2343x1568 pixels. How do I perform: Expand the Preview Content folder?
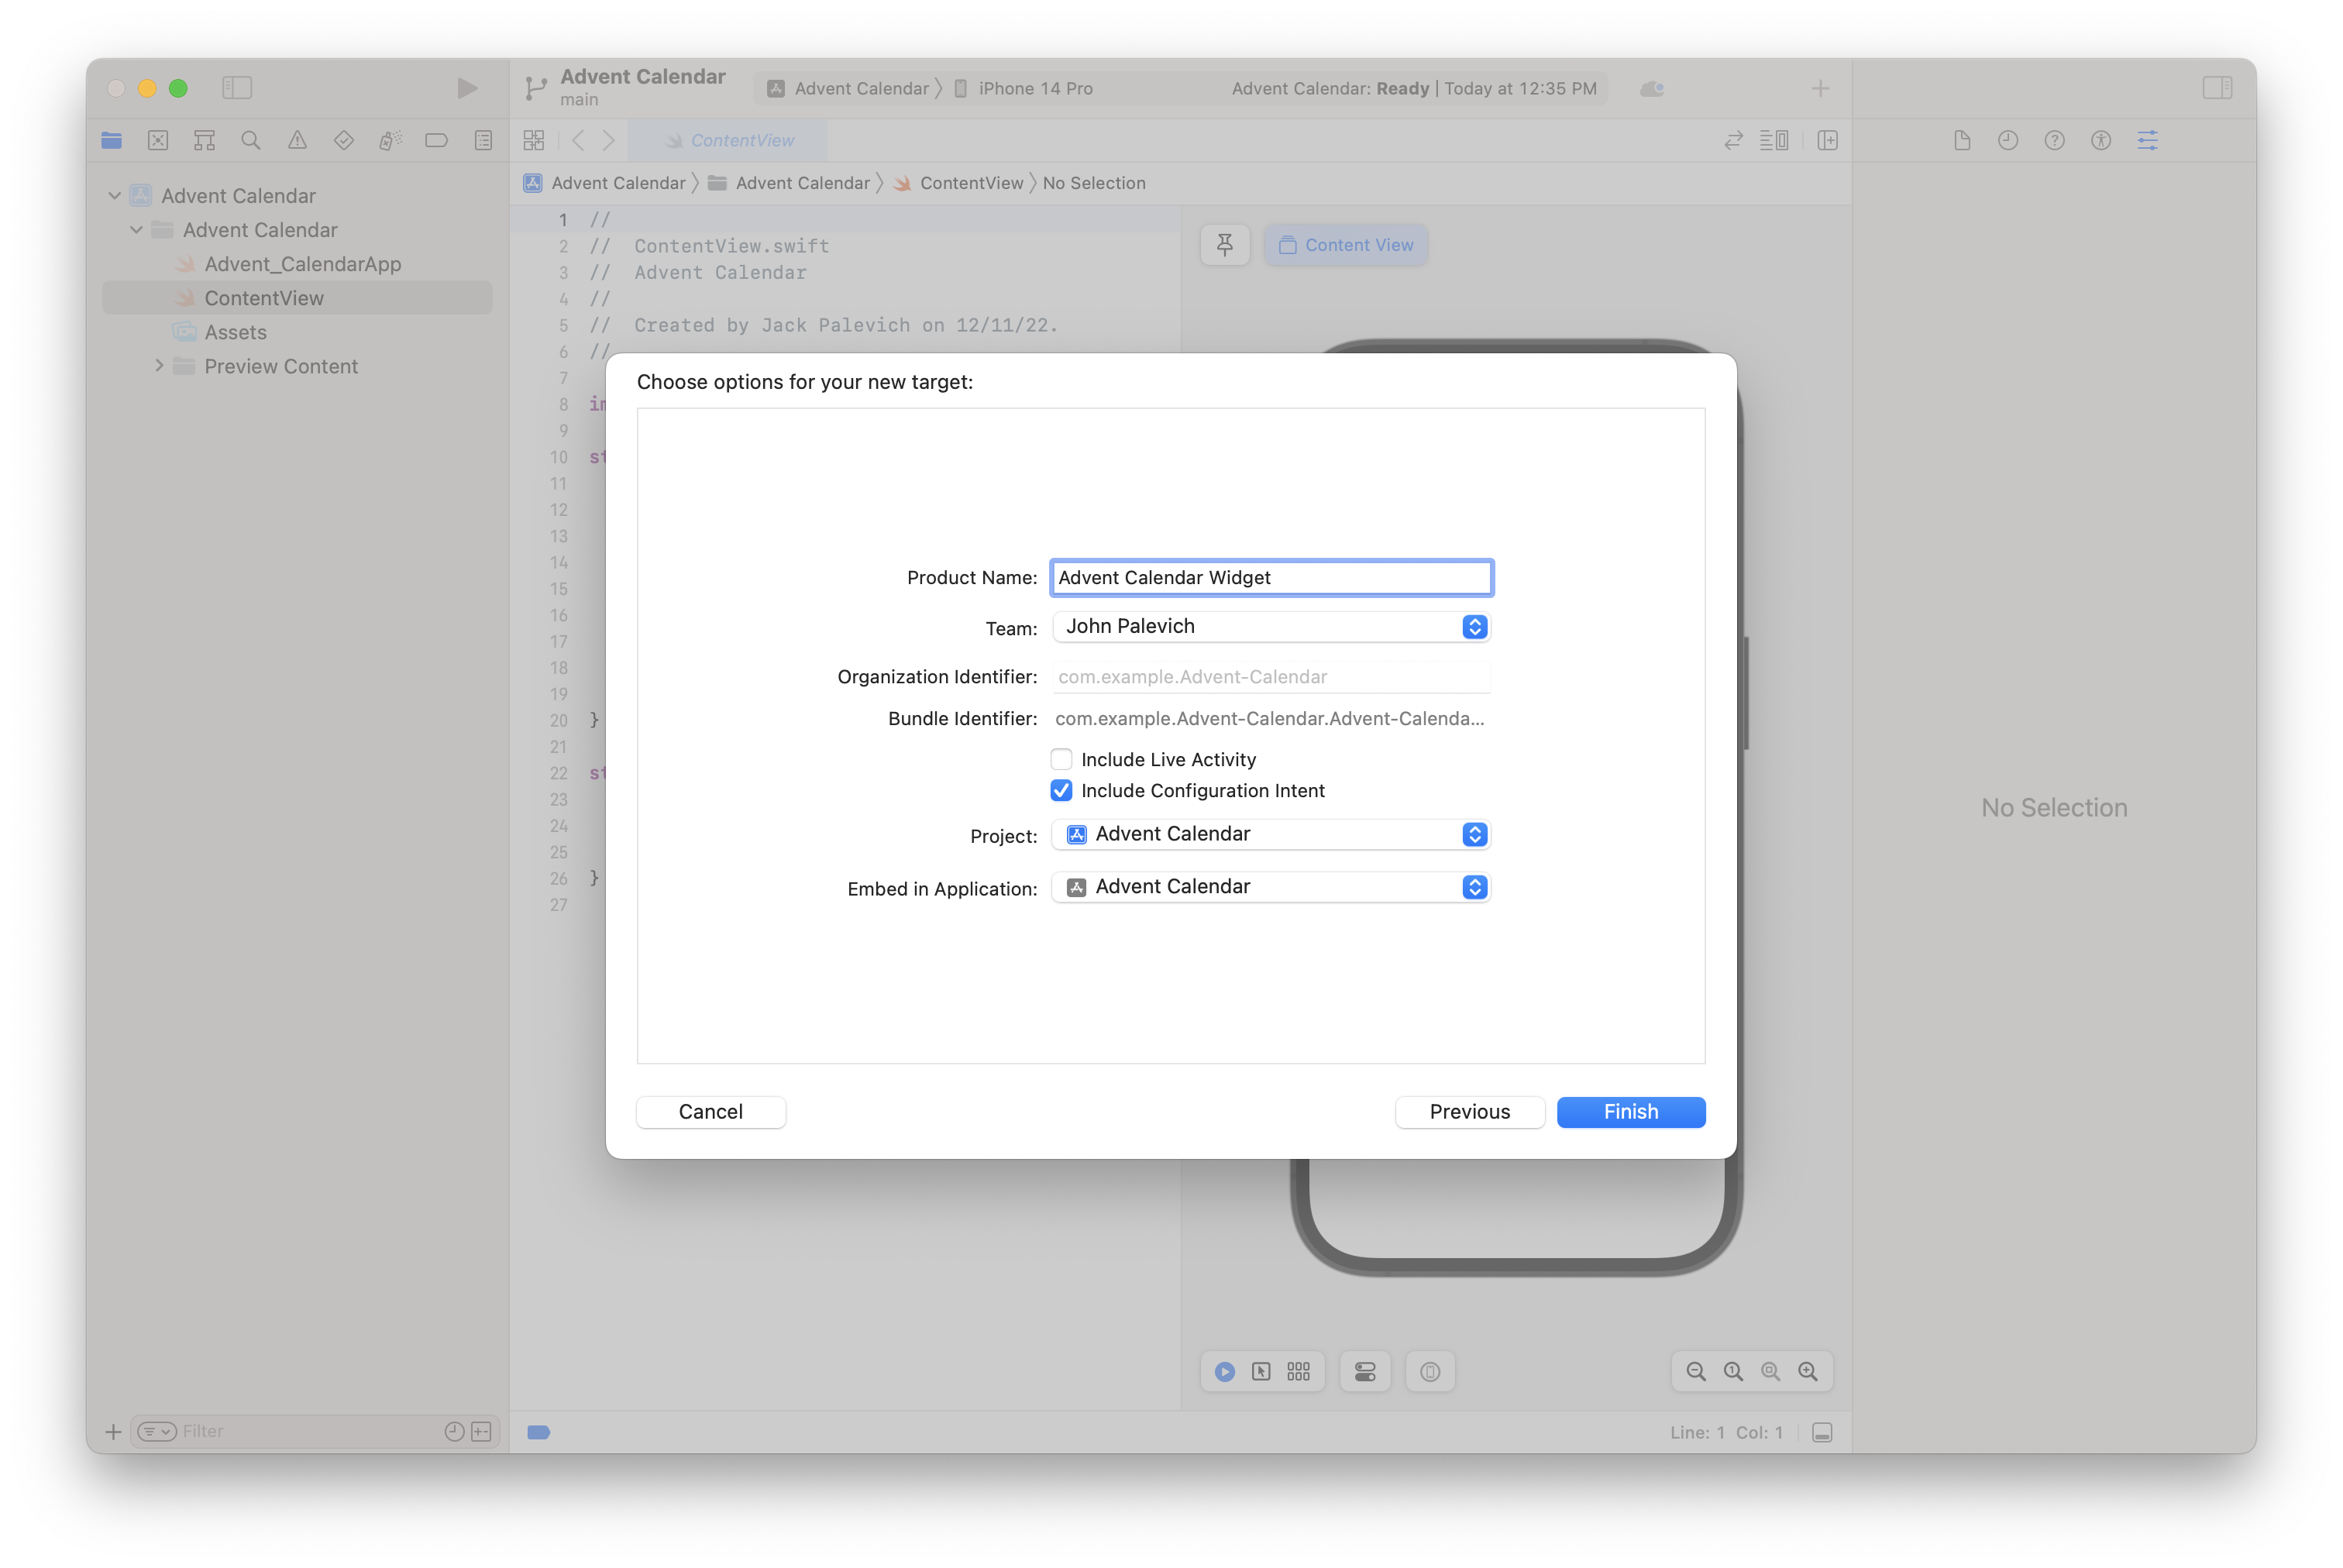coord(159,366)
